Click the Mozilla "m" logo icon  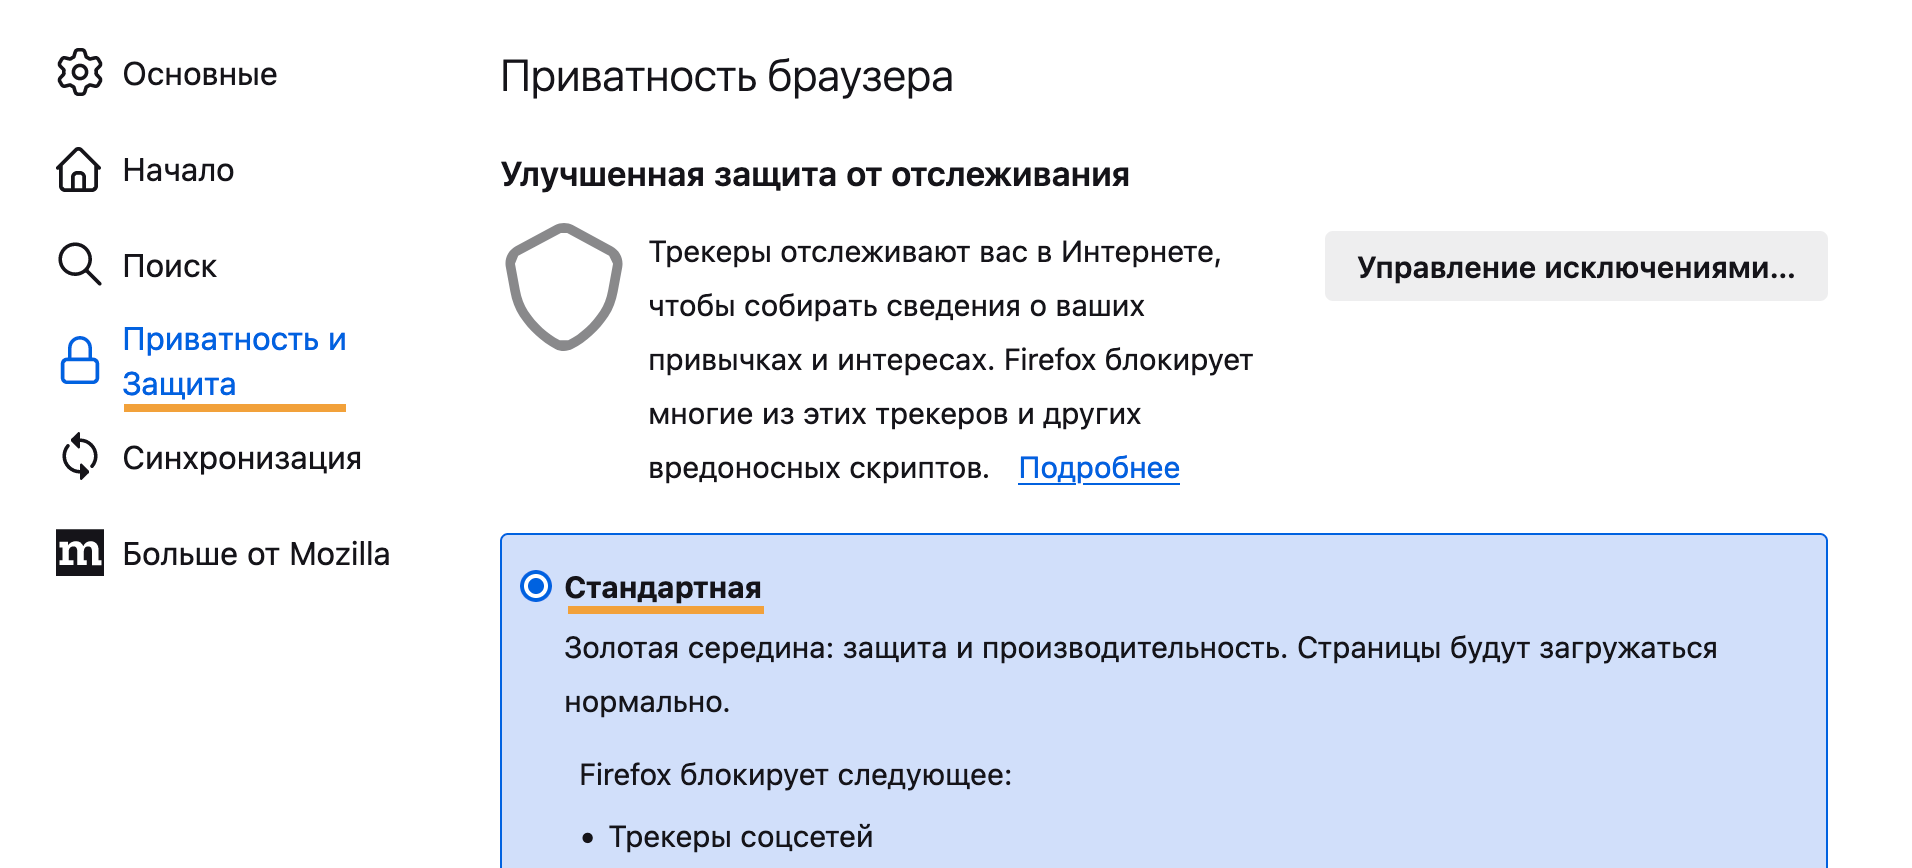coord(80,553)
